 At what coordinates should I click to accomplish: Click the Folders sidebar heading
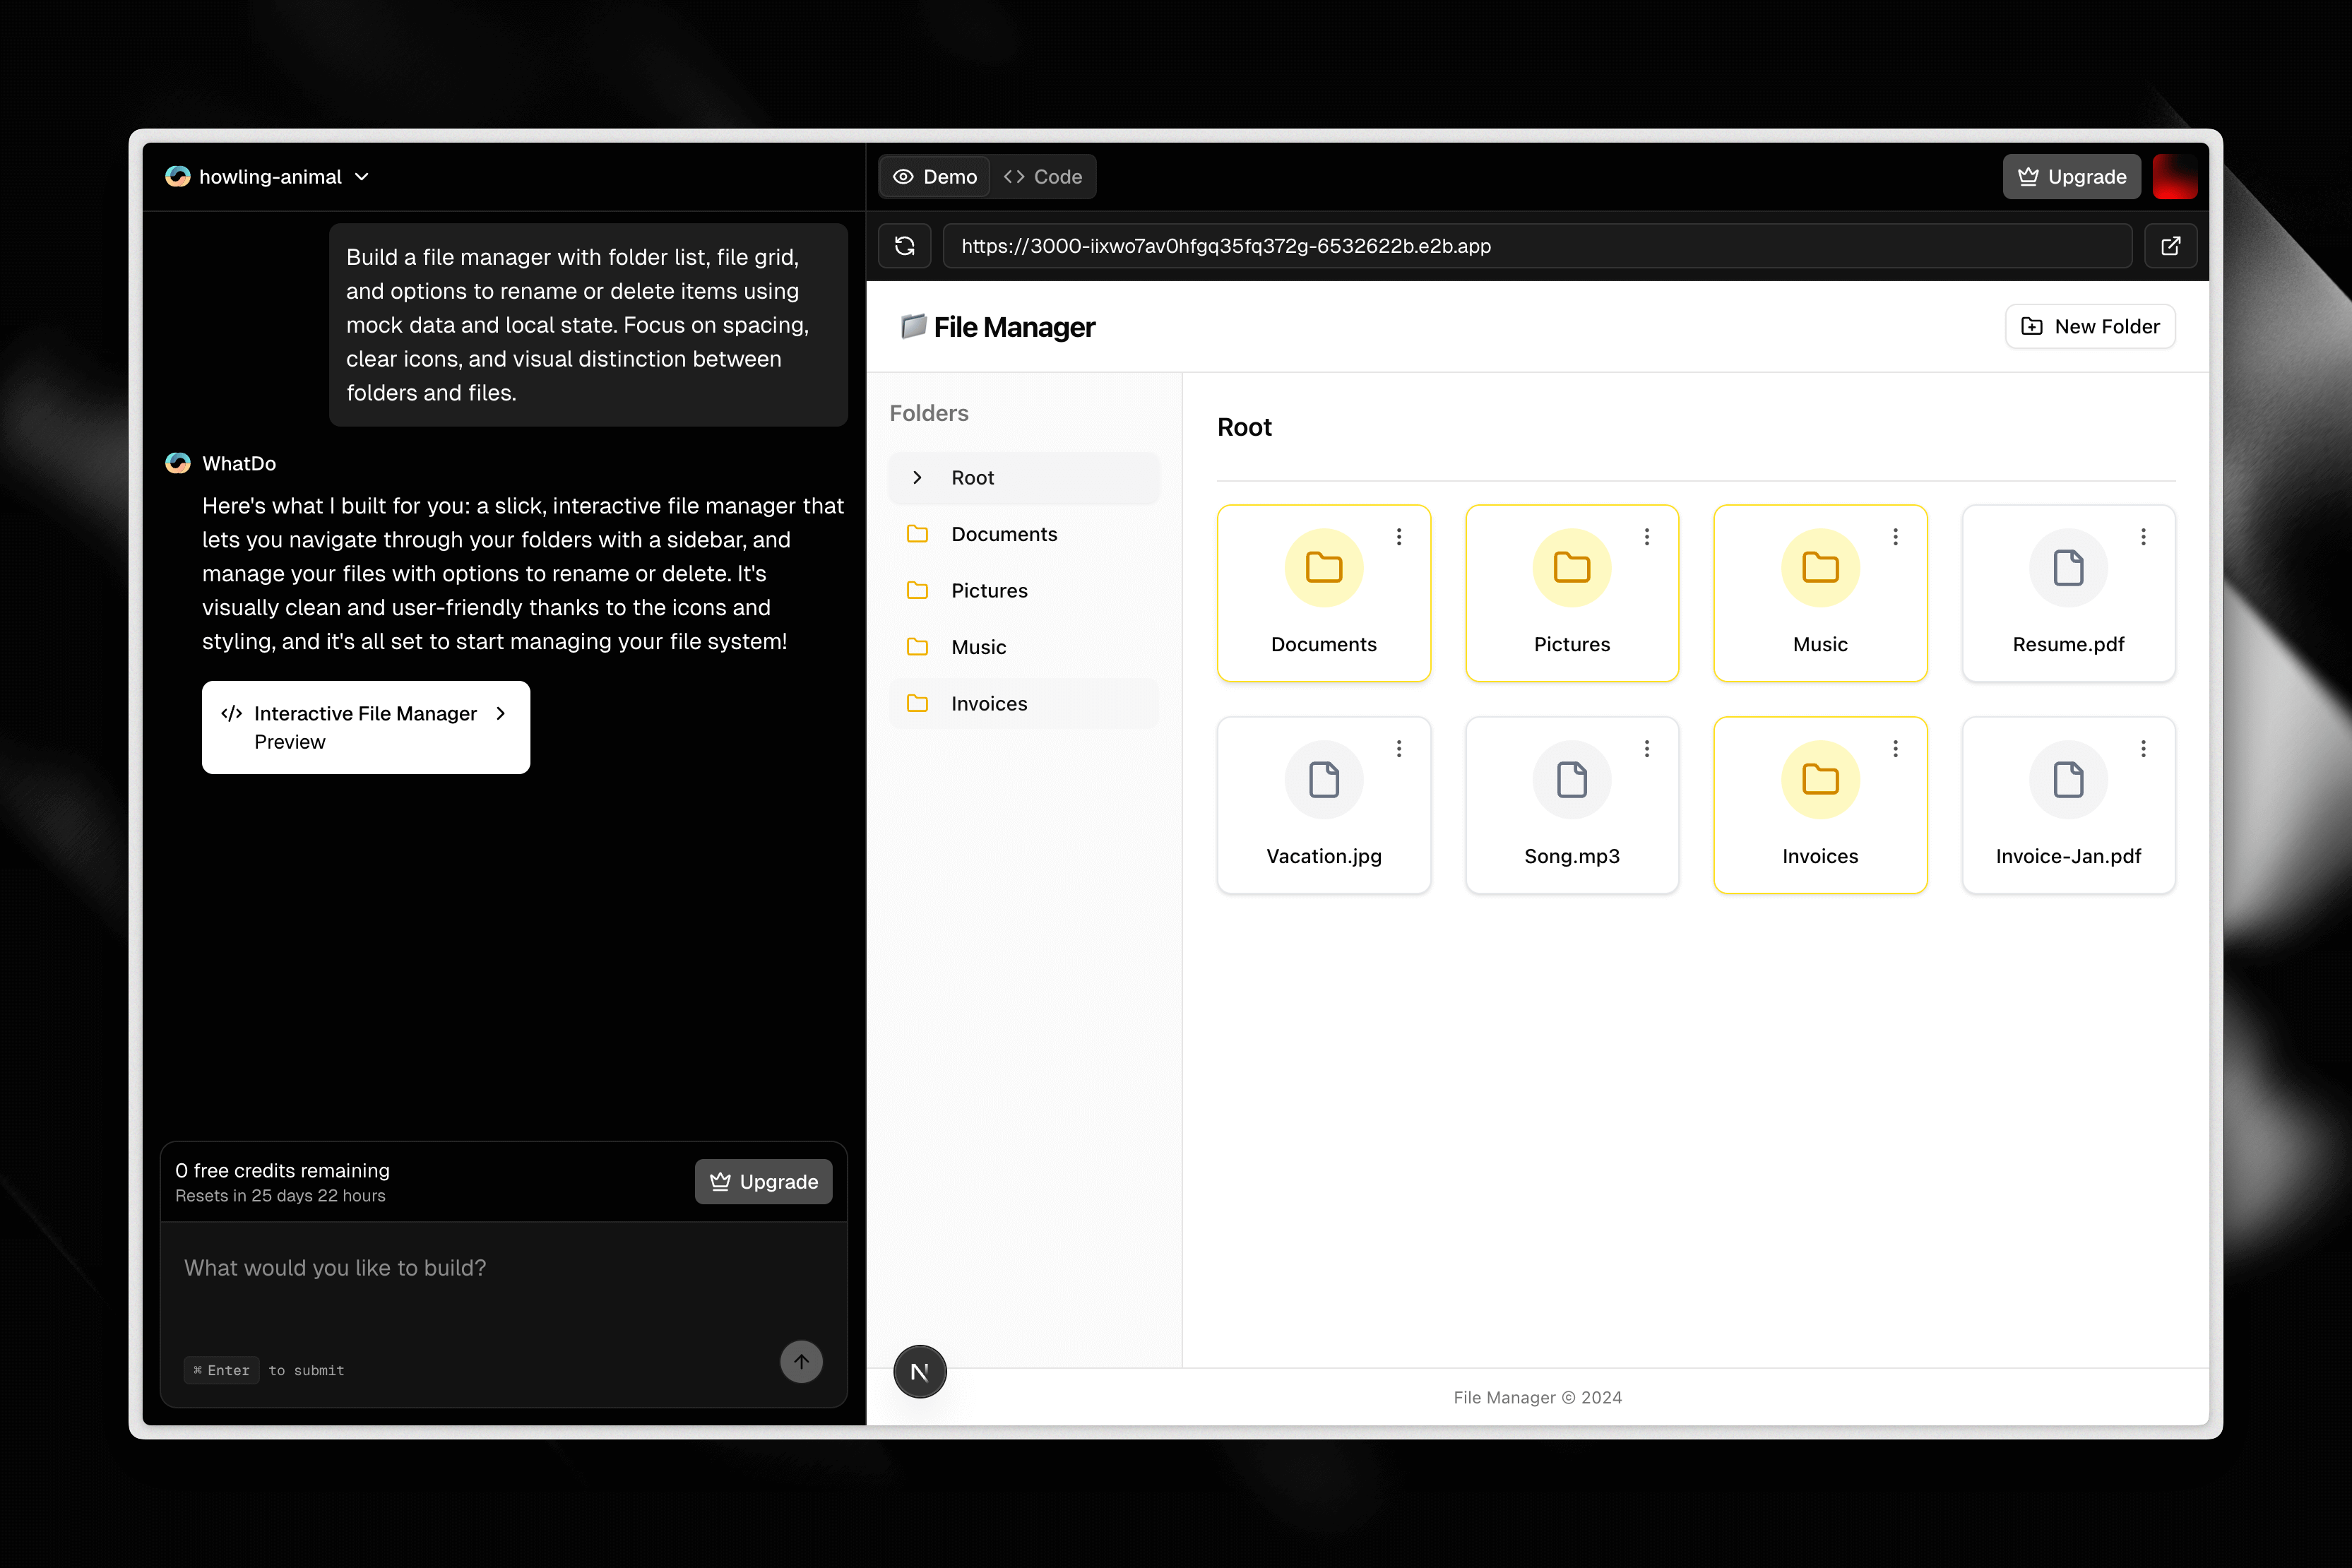(929, 413)
